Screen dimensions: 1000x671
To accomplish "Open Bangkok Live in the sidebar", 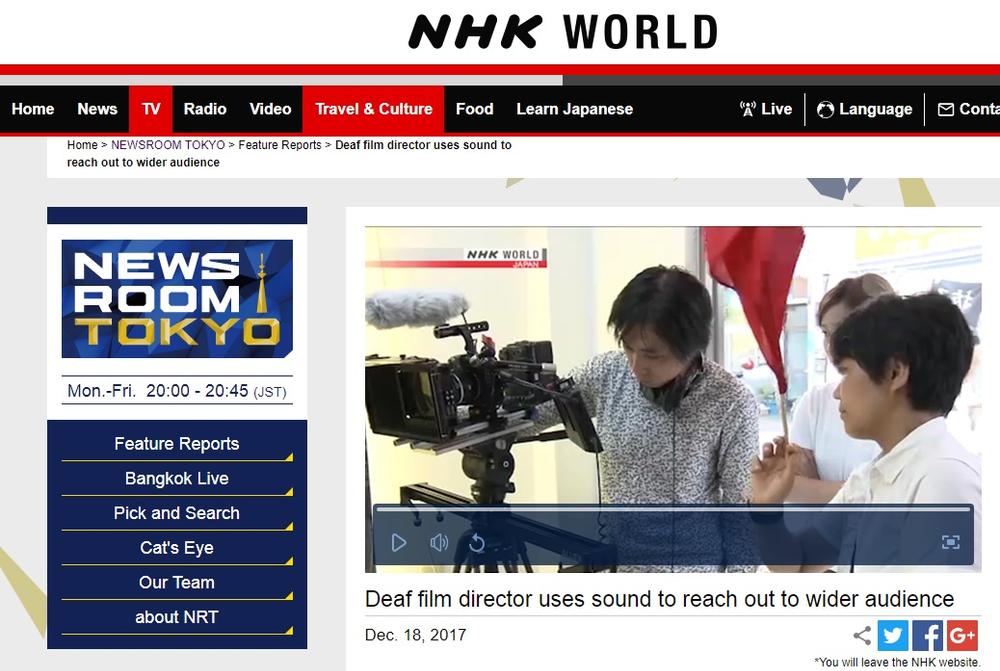I will click(177, 478).
